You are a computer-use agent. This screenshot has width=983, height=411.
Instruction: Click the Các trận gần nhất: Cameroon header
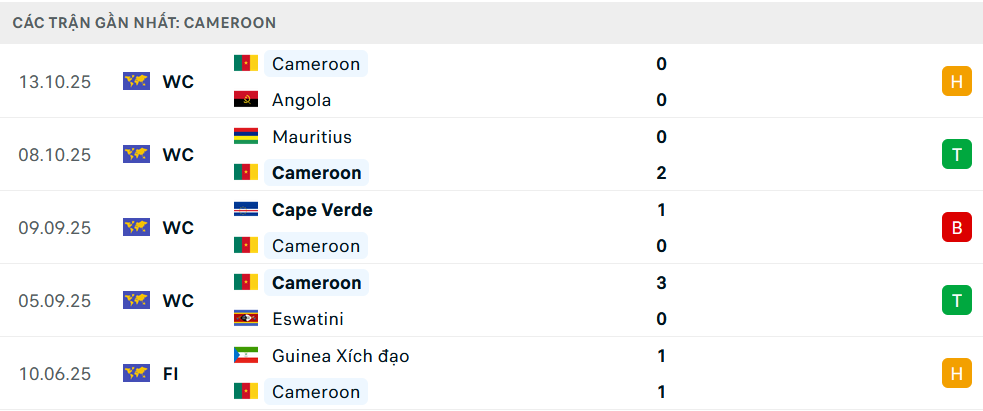[x=145, y=22]
